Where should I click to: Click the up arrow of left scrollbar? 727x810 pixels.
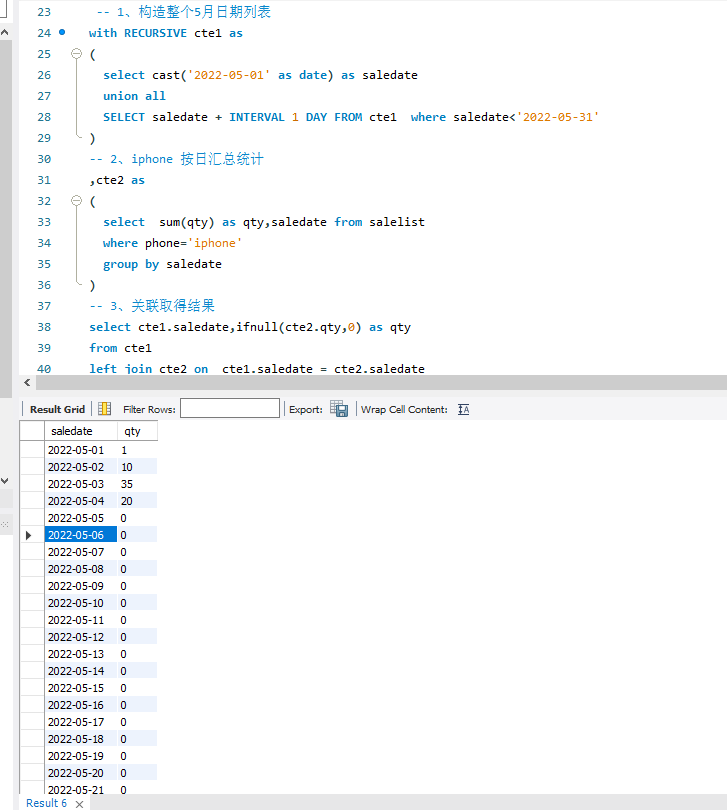coord(5,32)
